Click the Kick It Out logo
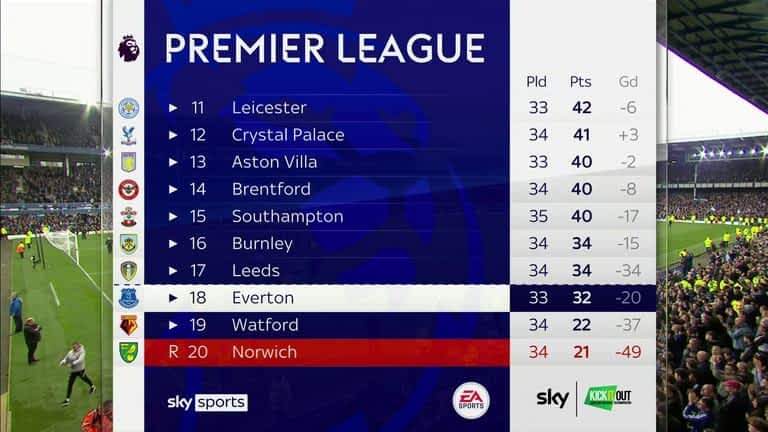Viewport: 768px width, 432px height. point(607,397)
